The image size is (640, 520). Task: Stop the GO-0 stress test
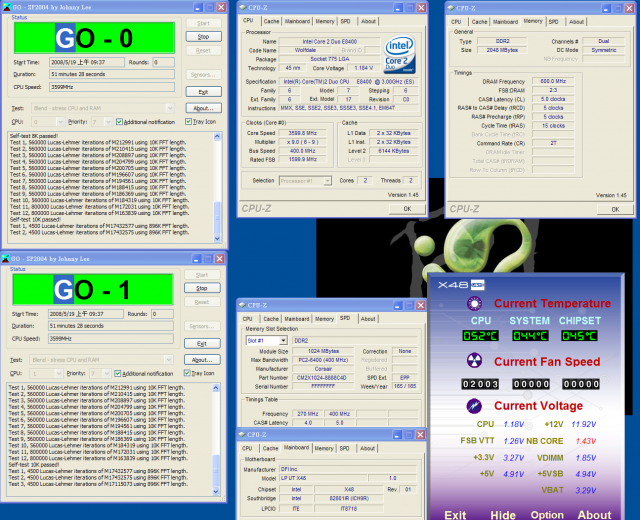[x=204, y=37]
